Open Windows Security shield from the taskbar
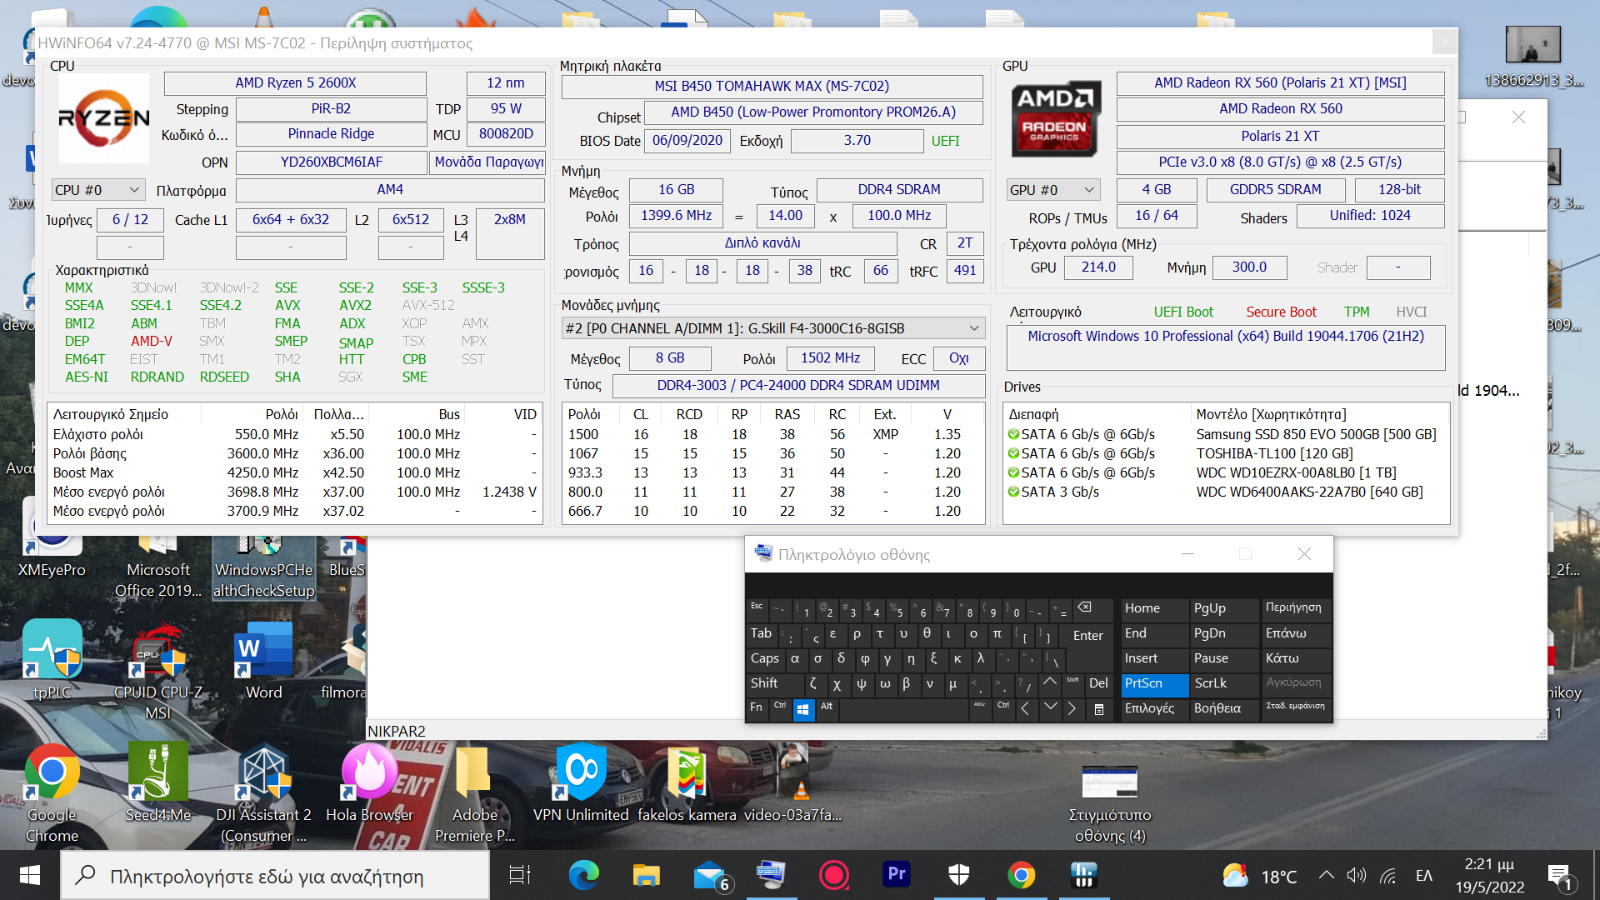 tap(959, 876)
